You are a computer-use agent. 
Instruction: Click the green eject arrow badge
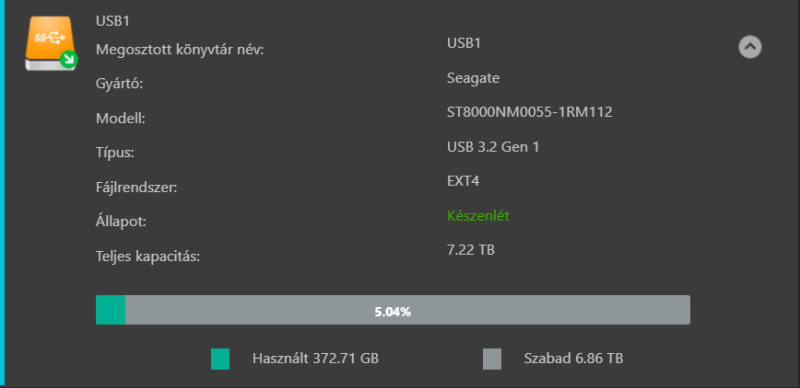tap(68, 60)
